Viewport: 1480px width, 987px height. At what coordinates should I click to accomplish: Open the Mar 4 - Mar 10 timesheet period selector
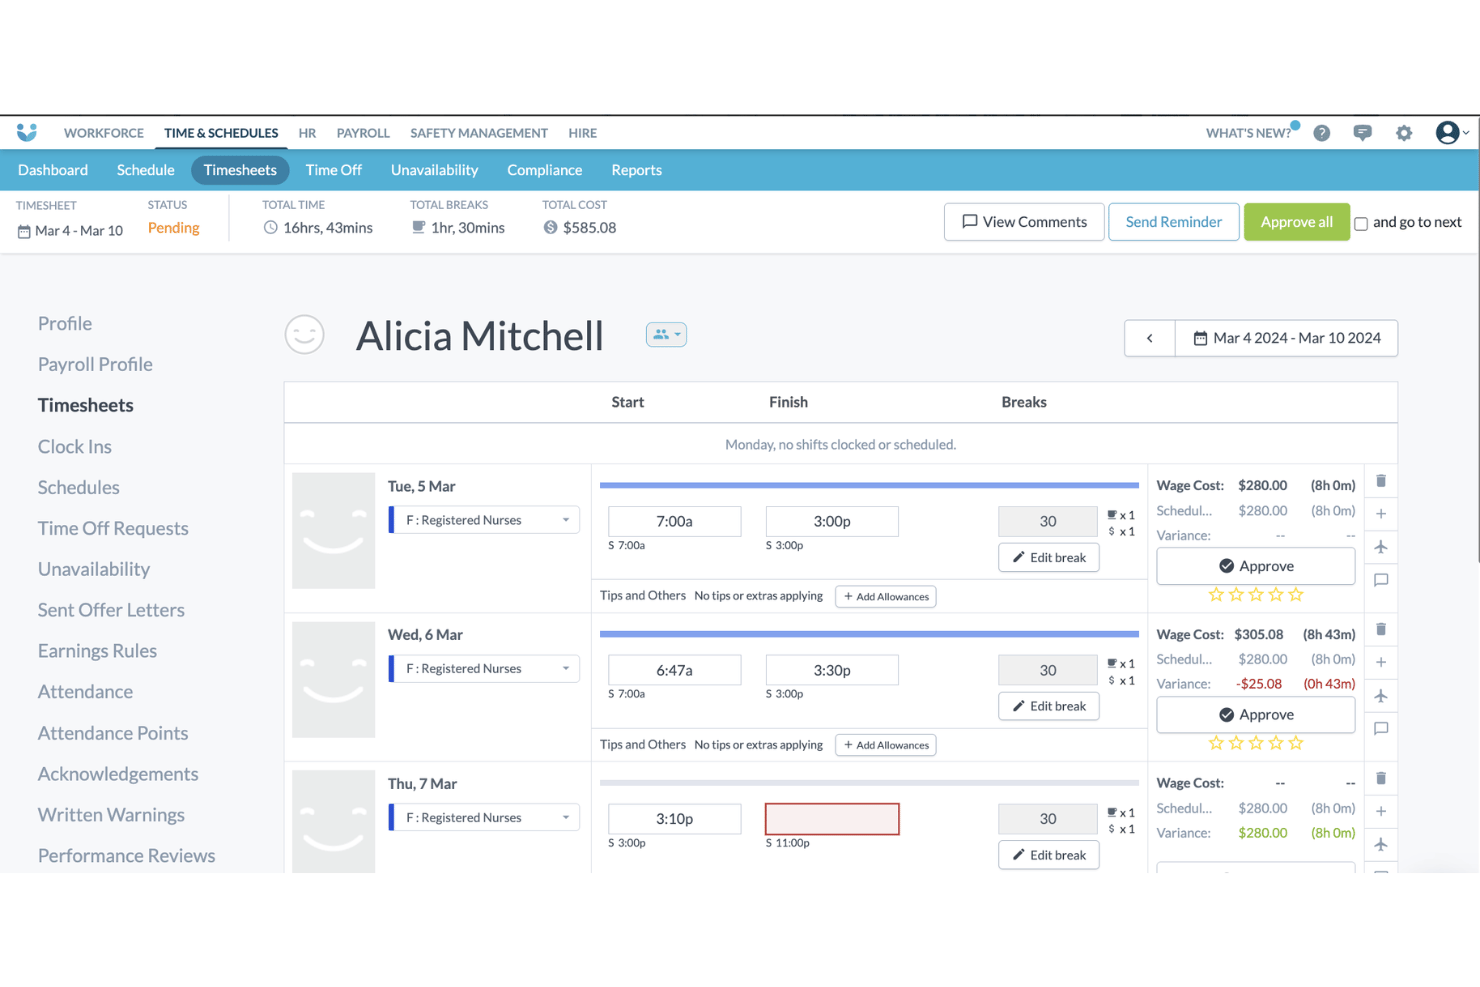pos(70,231)
